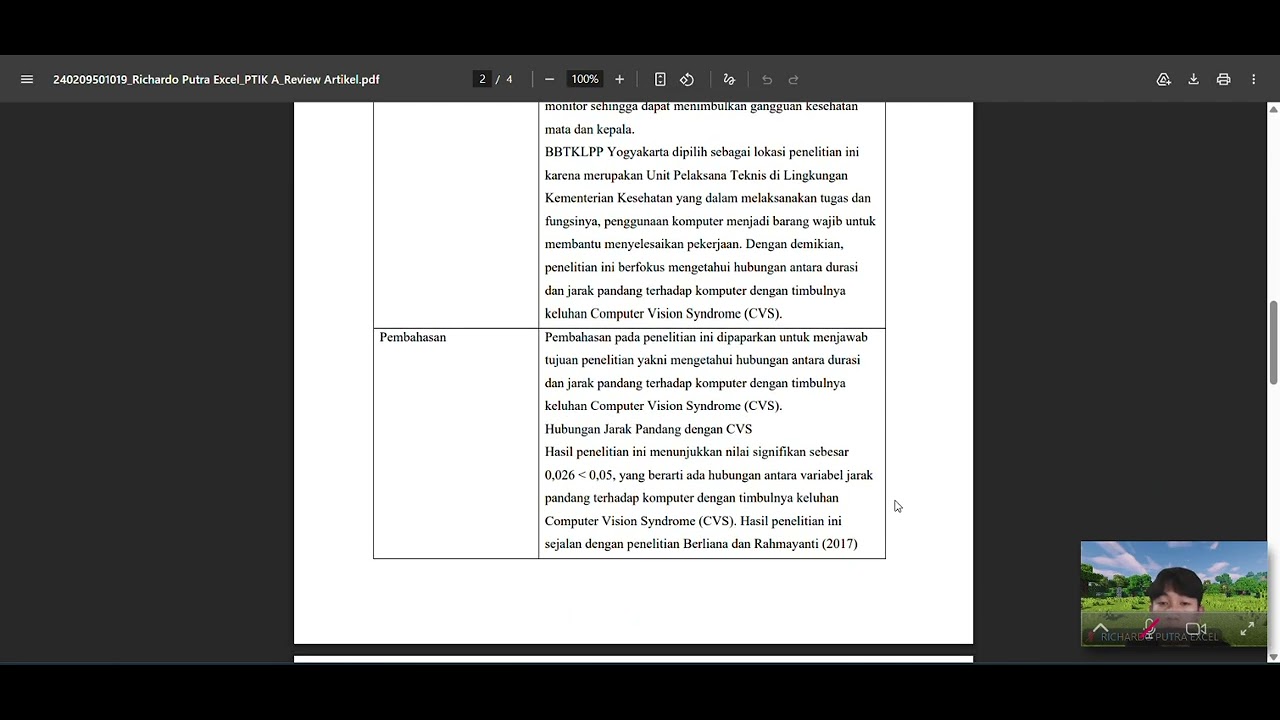1280x720 pixels.
Task: Click the 100% zoom level field
Action: click(x=585, y=79)
